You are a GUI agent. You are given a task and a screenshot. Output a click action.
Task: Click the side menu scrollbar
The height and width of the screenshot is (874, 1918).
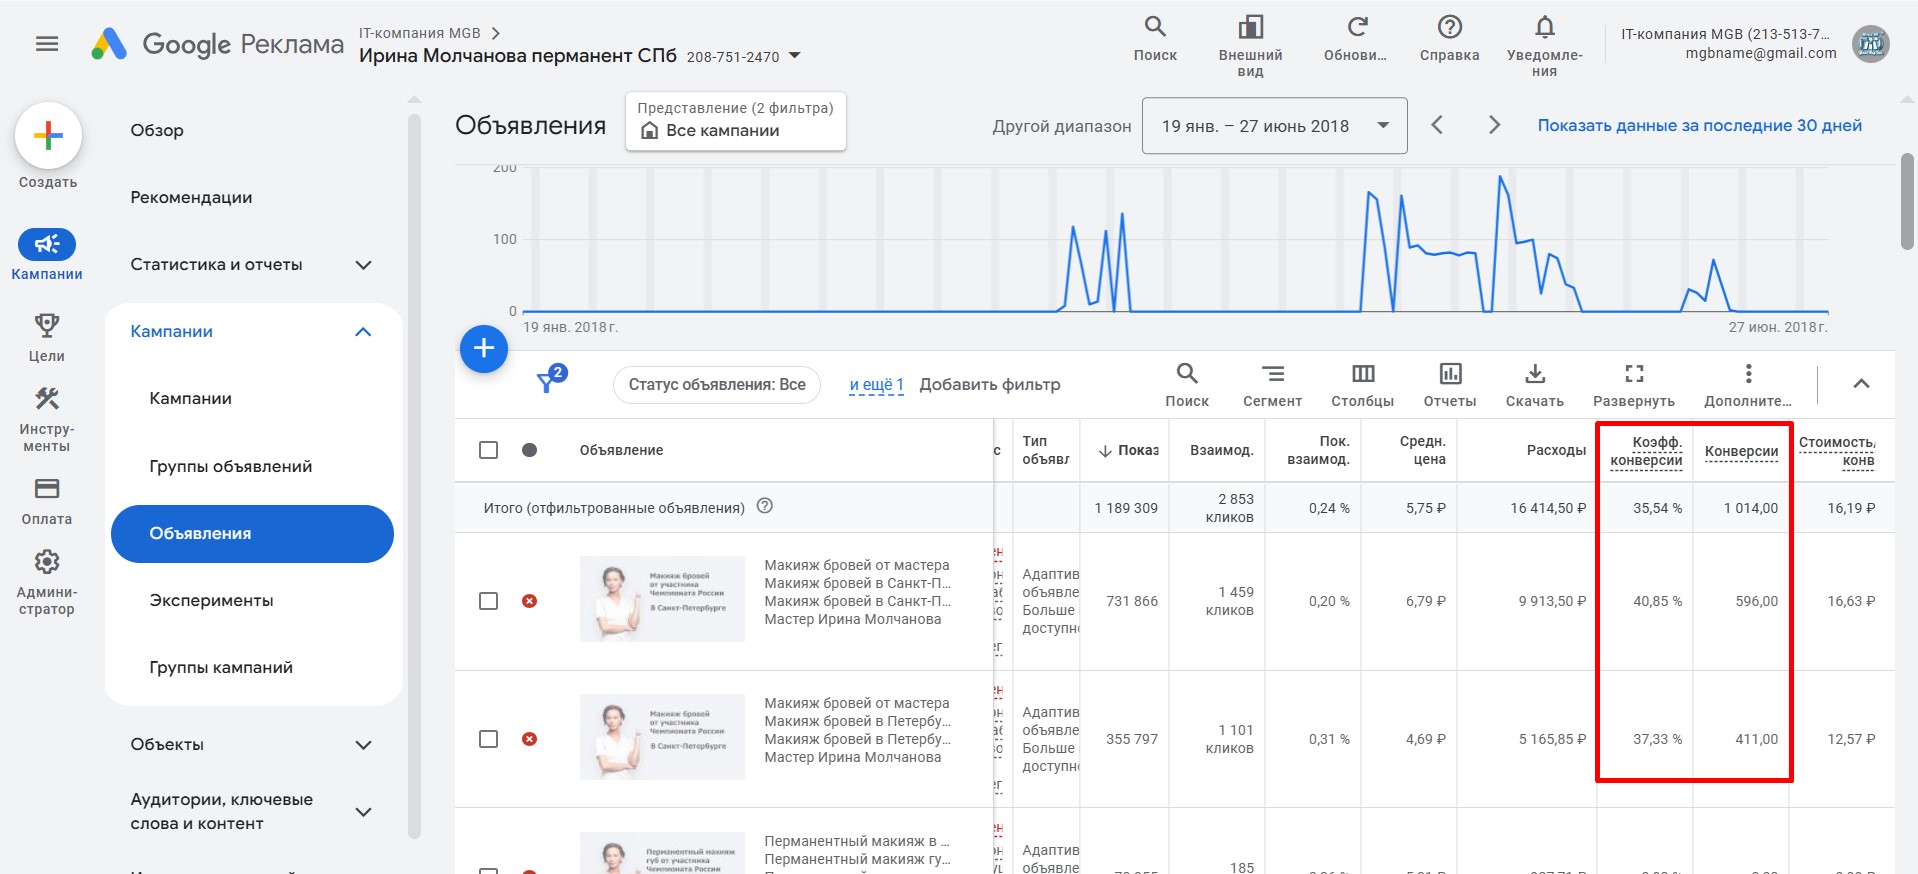point(414,475)
